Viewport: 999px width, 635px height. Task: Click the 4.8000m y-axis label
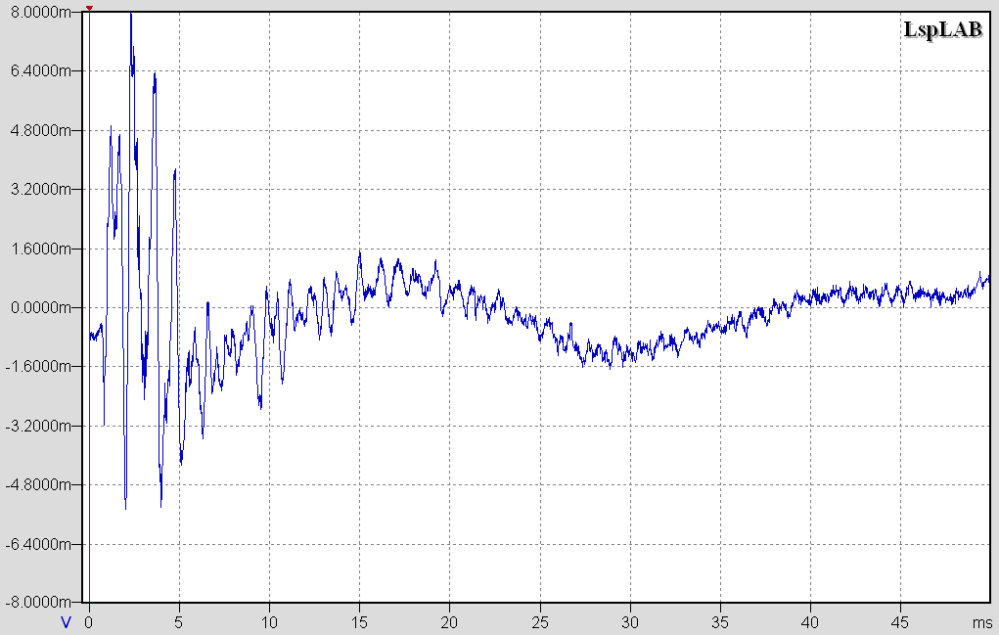[x=40, y=131]
